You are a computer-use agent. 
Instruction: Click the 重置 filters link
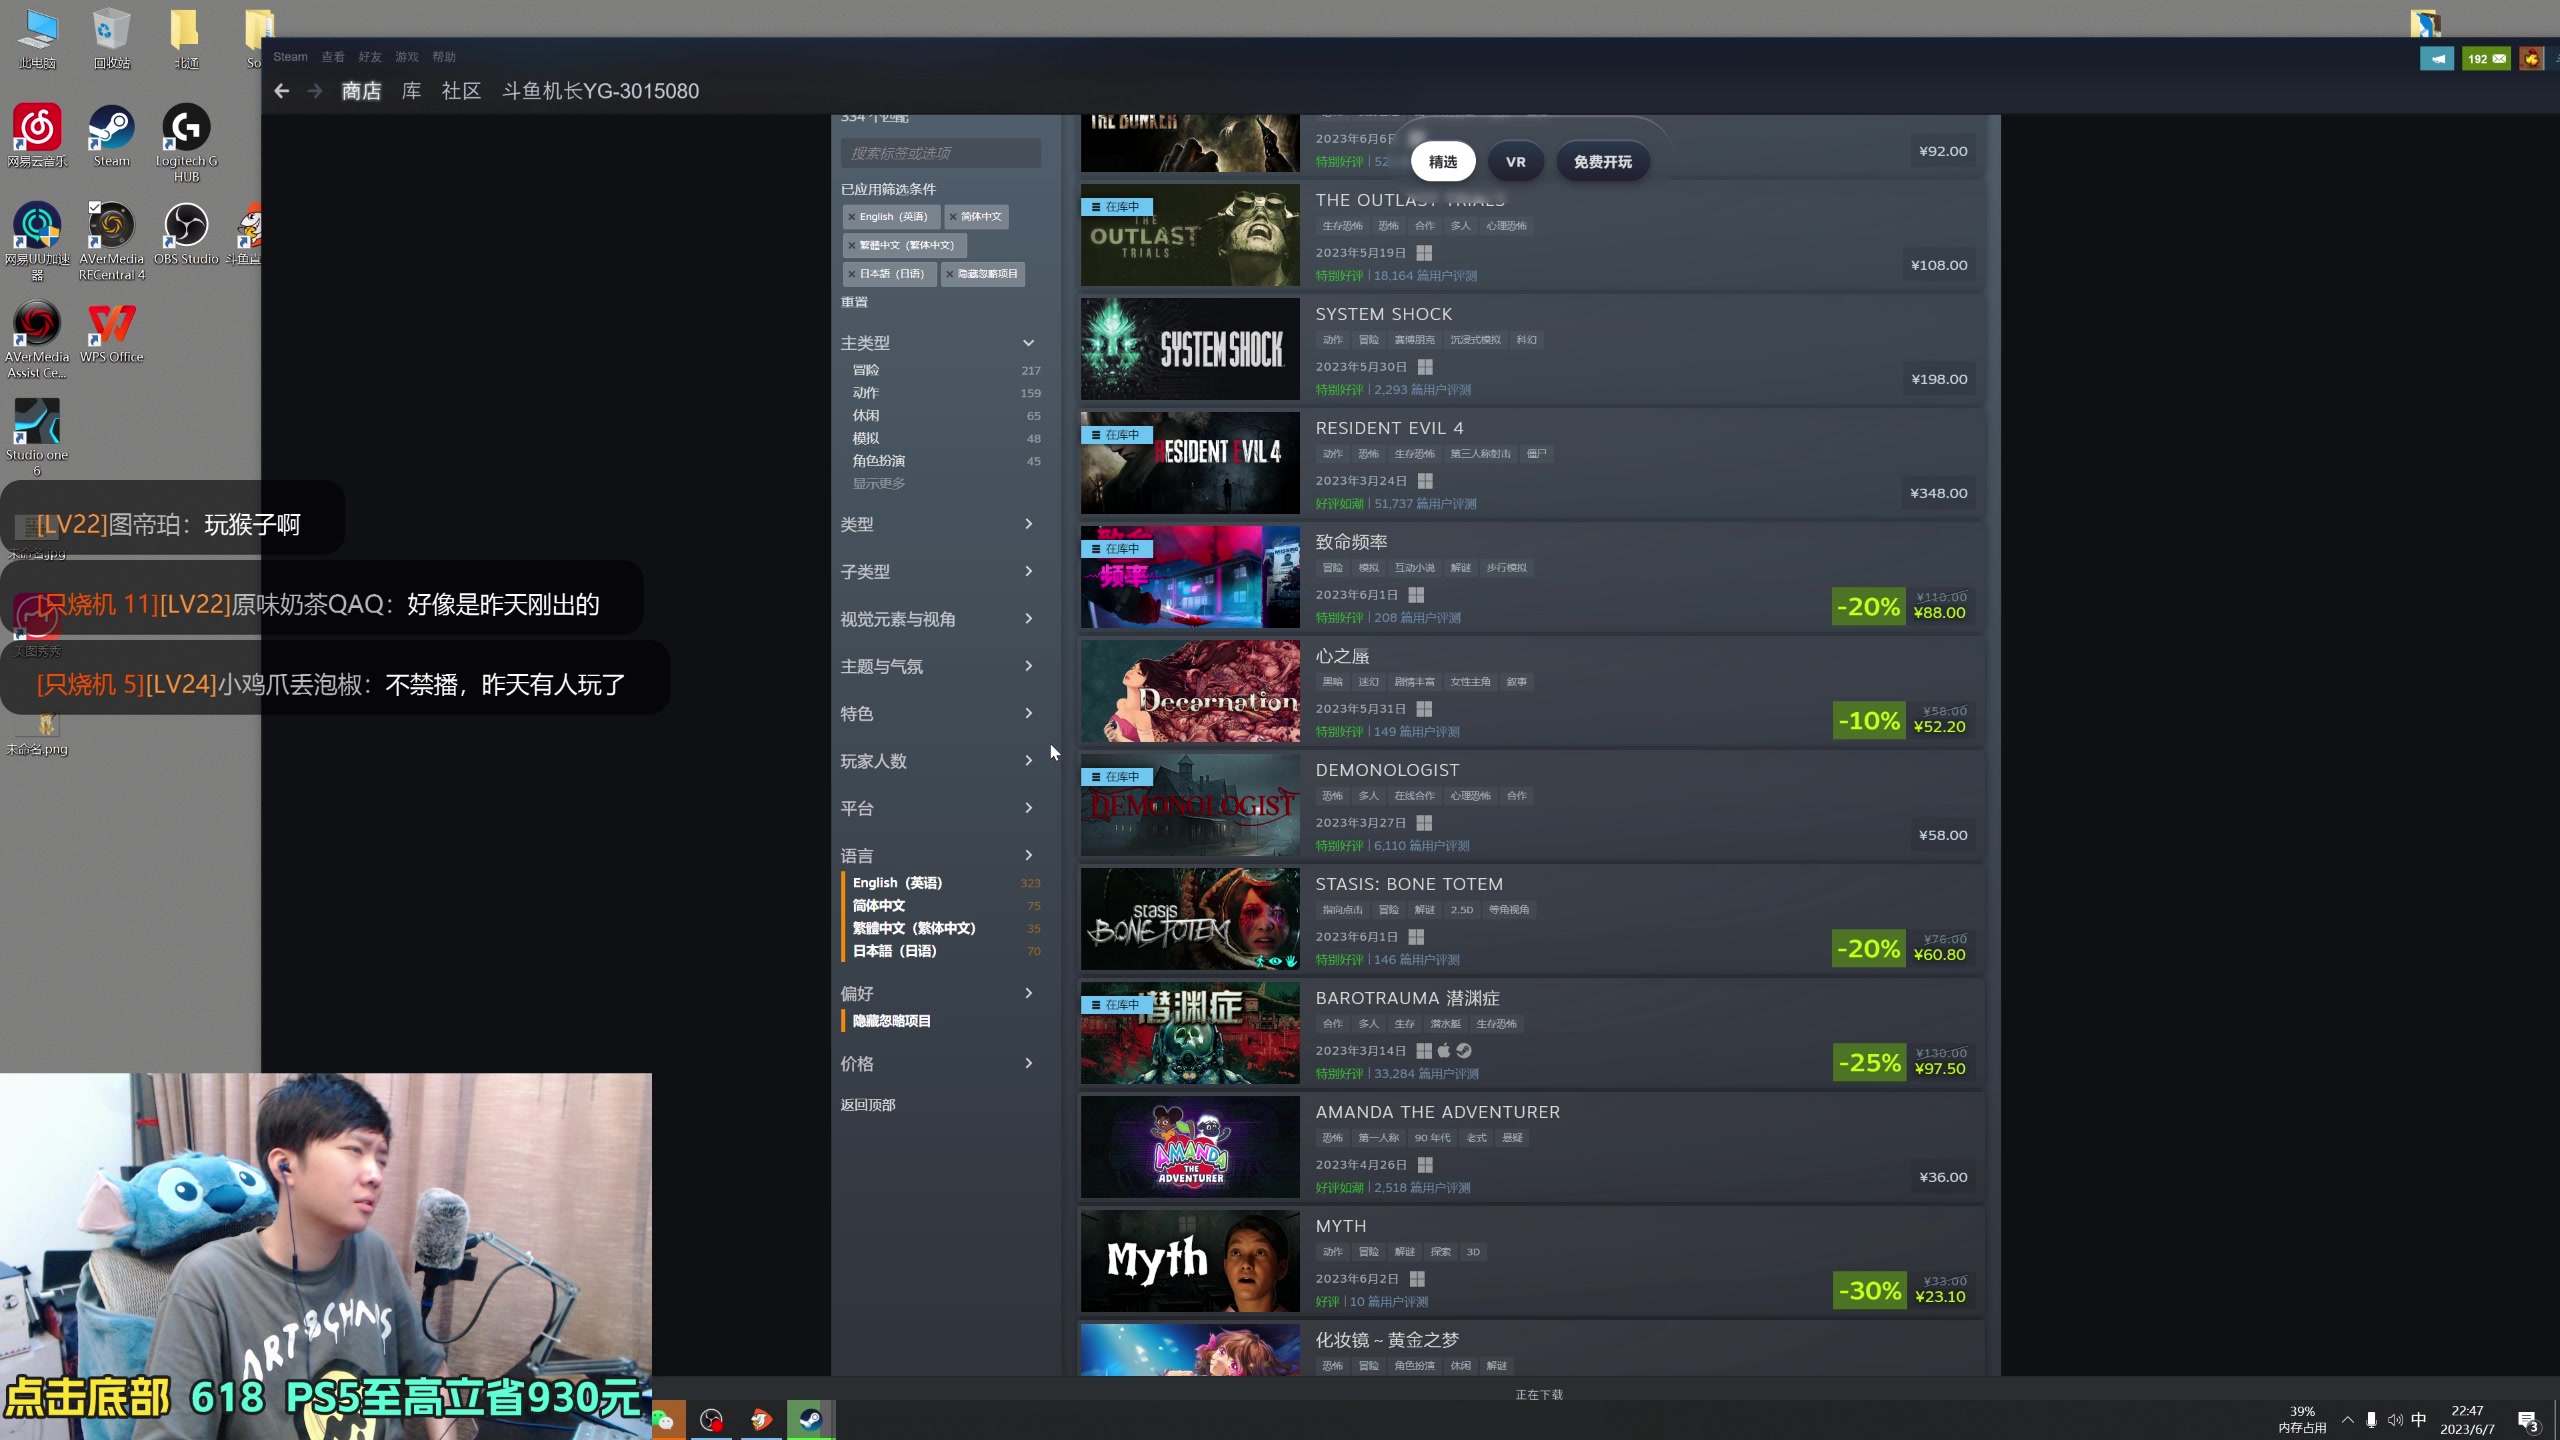coord(854,302)
